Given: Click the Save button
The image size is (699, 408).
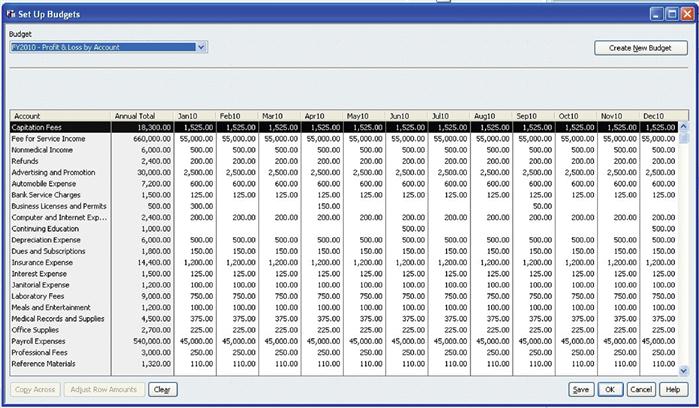Looking at the screenshot, I should click(x=580, y=389).
